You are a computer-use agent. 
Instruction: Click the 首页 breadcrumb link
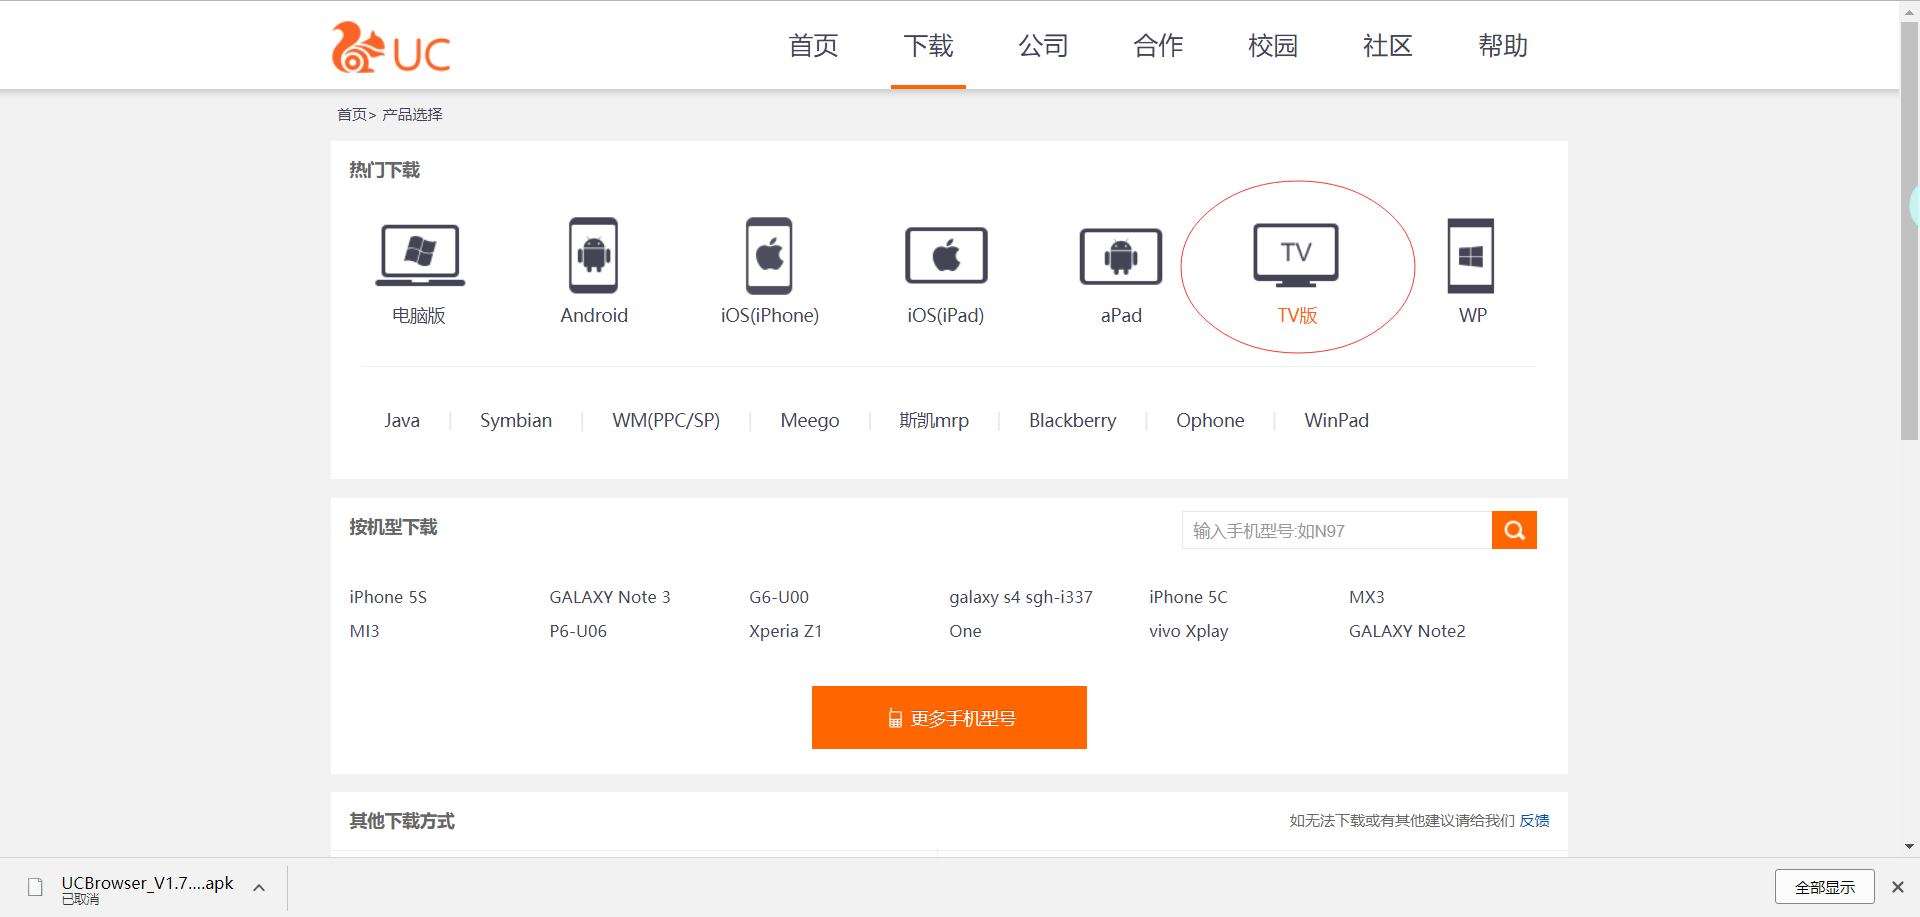pos(352,115)
